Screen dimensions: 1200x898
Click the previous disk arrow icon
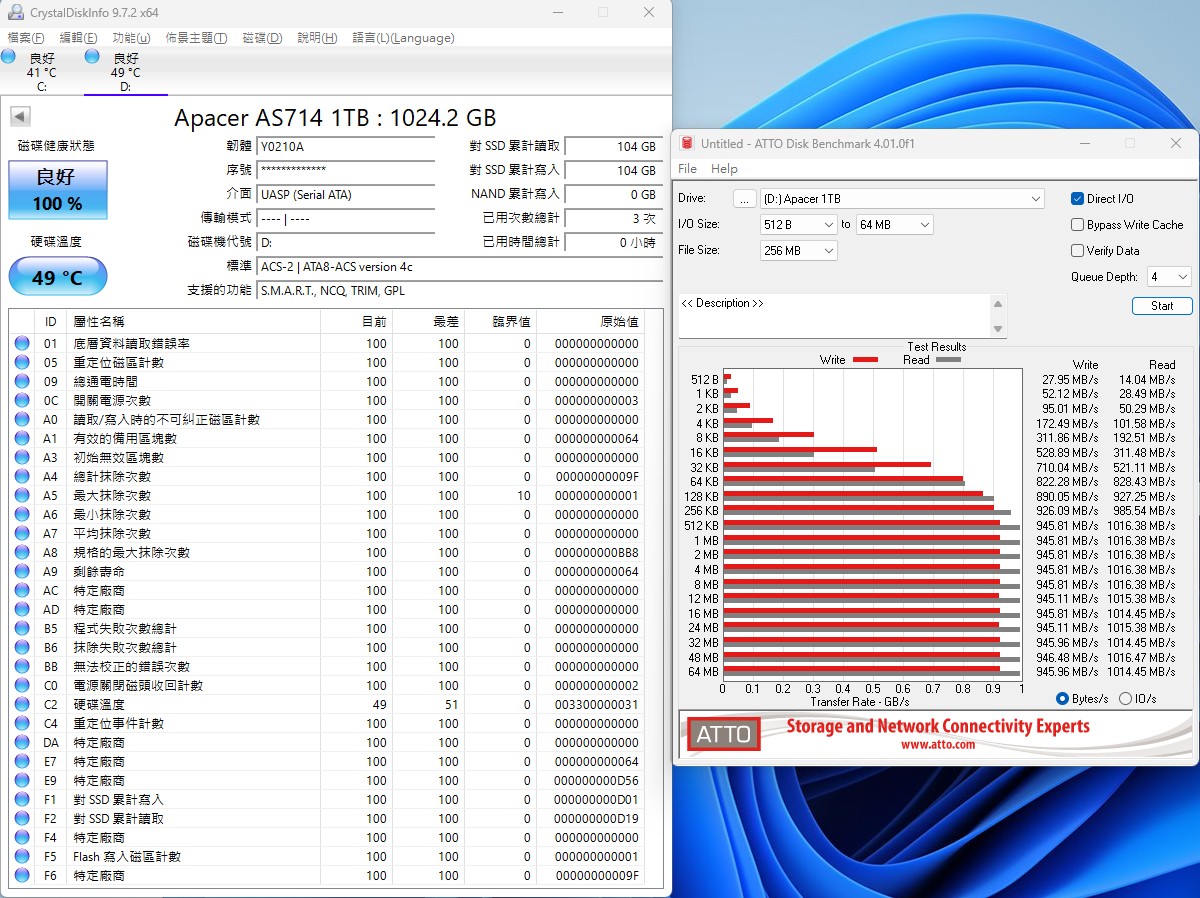(x=20, y=117)
